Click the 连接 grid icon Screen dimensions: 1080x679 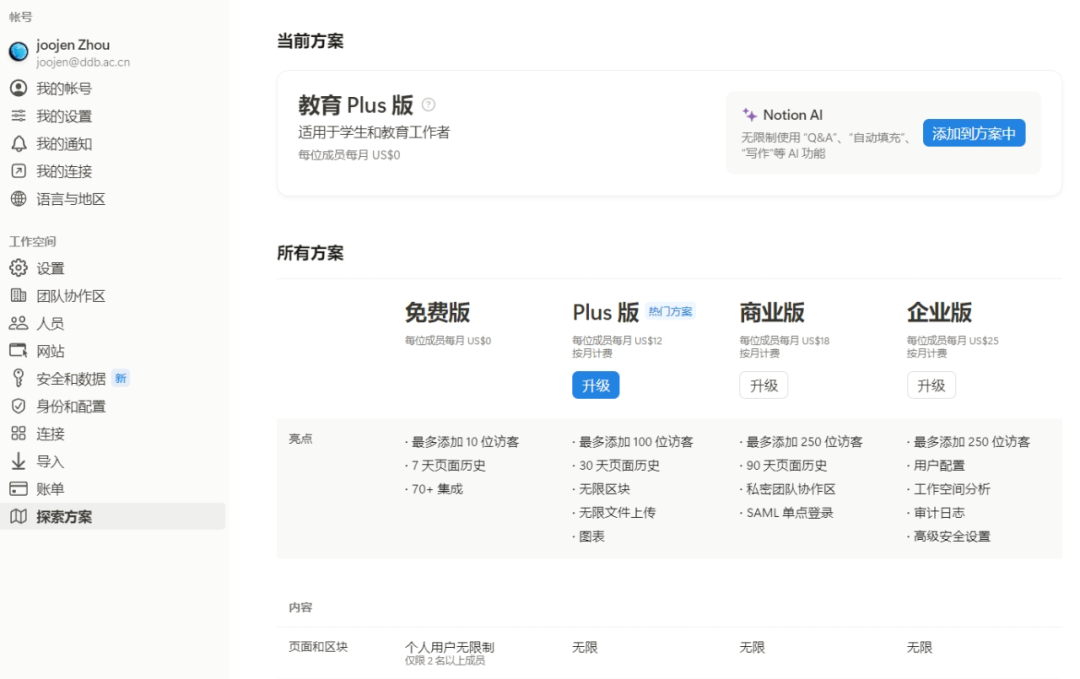19,433
